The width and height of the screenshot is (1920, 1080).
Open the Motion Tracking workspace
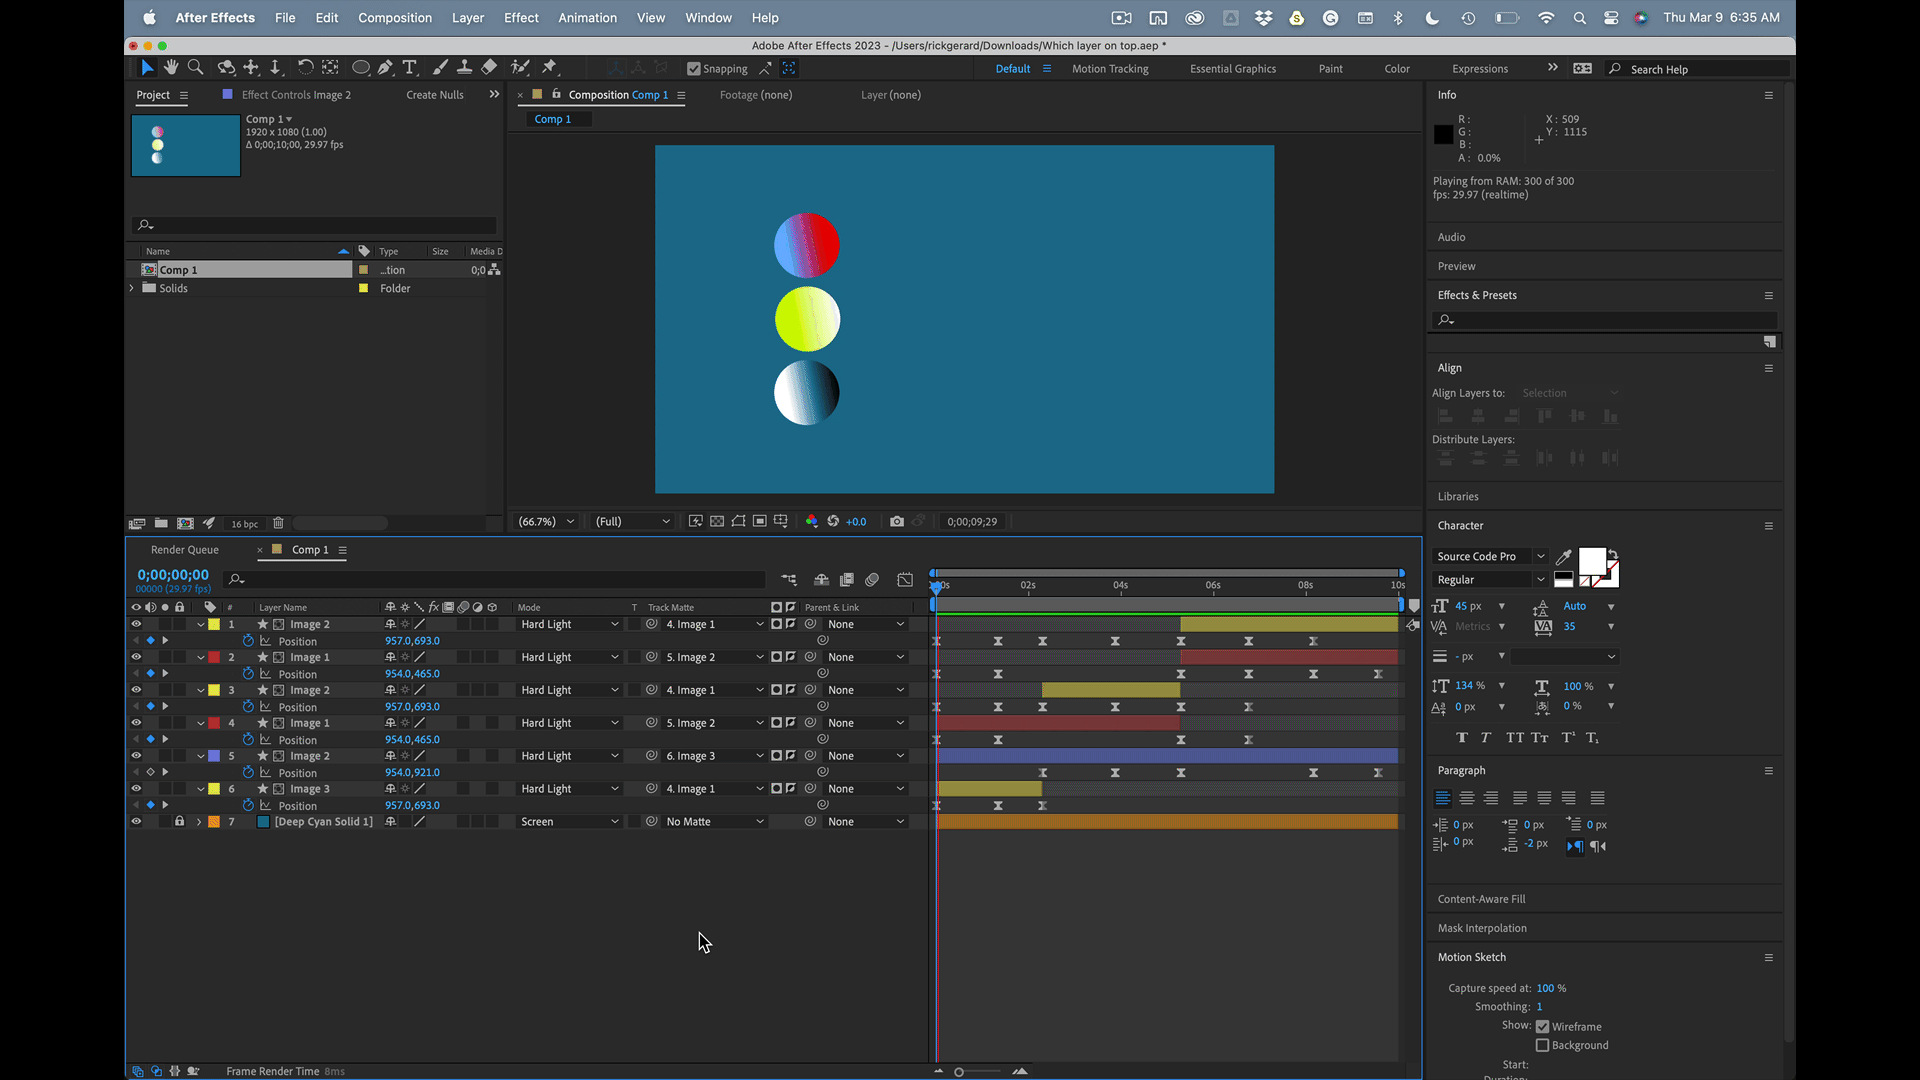point(1110,69)
